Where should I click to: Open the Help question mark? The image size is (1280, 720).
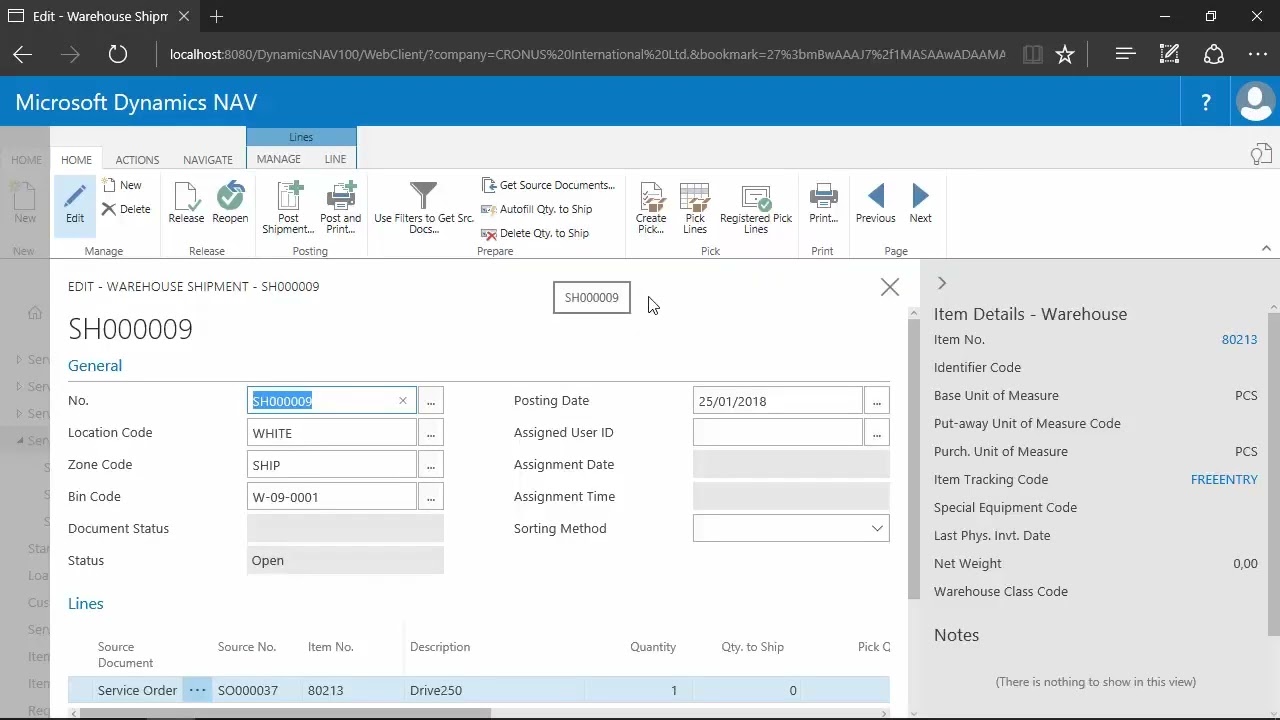1205,102
